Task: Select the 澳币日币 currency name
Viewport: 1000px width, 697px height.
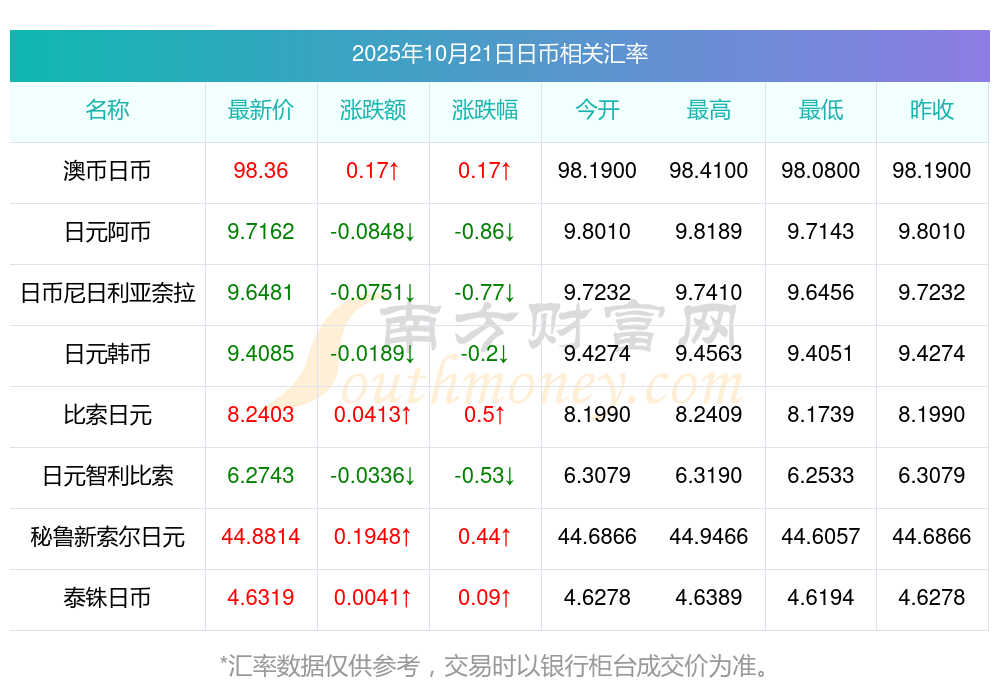Action: tap(107, 171)
